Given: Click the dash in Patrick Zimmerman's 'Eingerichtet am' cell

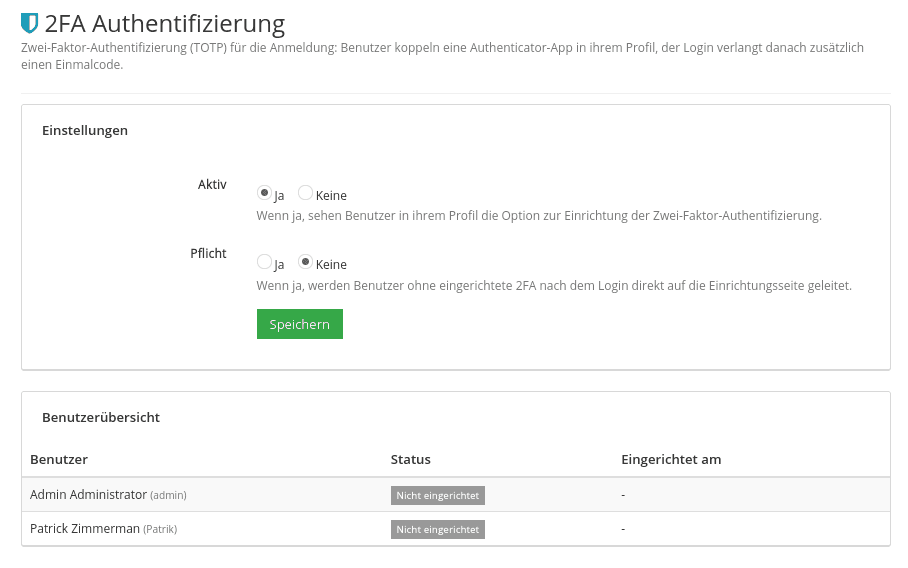Looking at the screenshot, I should click(623, 529).
